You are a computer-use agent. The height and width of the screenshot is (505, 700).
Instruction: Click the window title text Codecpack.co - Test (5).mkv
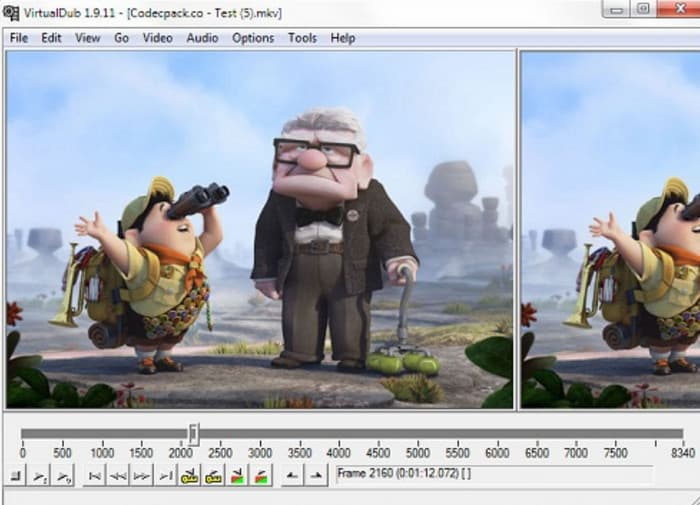click(204, 13)
